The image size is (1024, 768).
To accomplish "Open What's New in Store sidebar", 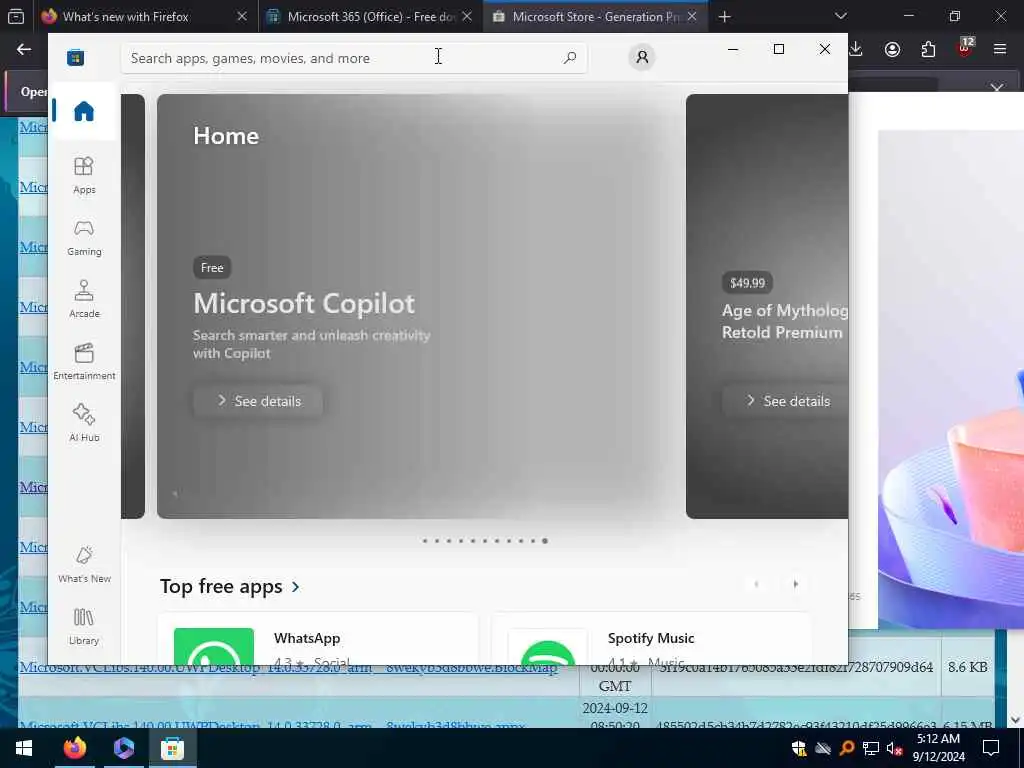I will [84, 564].
